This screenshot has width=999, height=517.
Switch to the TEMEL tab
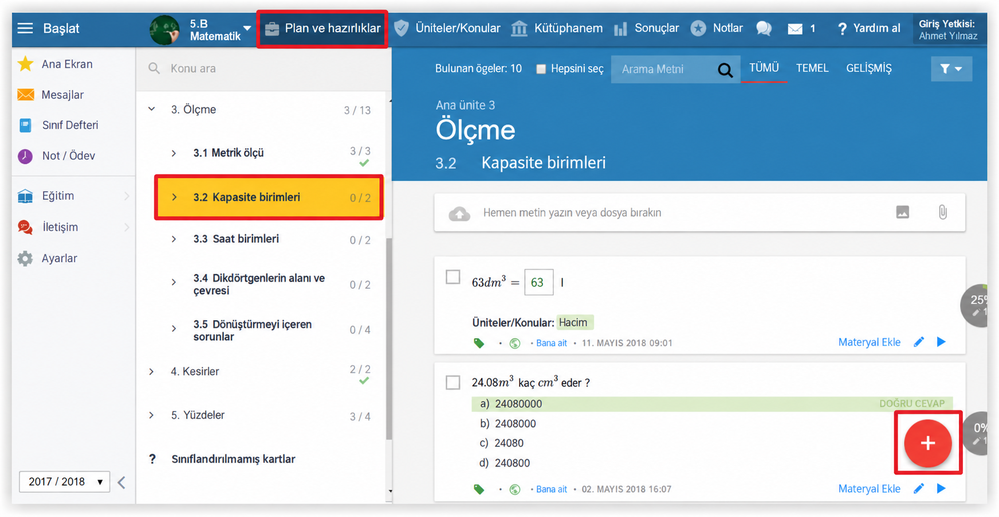tap(812, 68)
